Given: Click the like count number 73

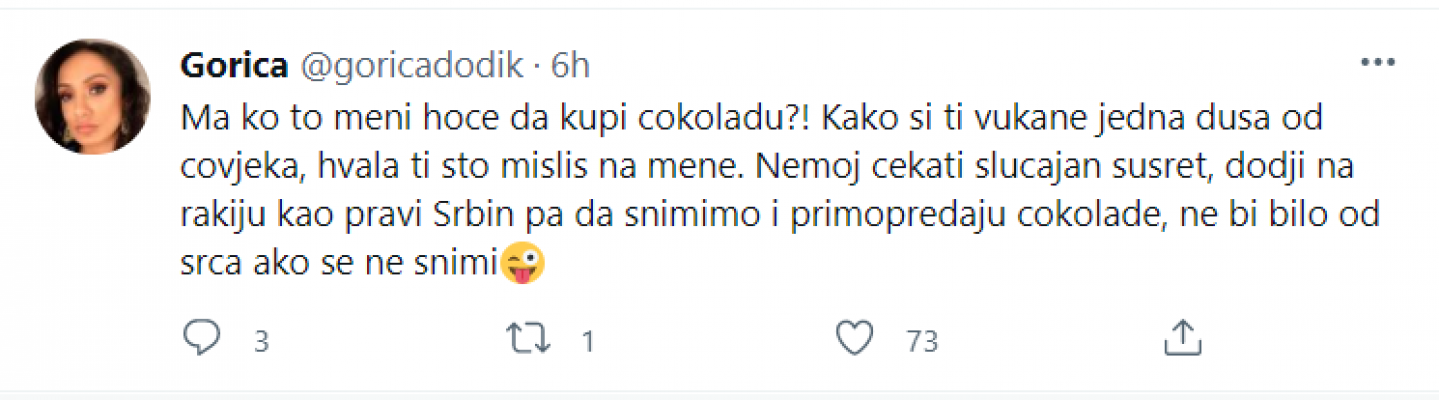Looking at the screenshot, I should click(x=922, y=342).
